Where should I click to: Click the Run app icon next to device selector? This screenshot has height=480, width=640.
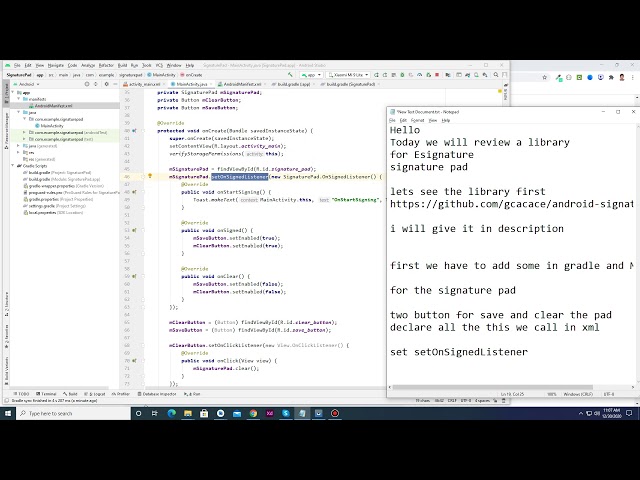[x=376, y=75]
